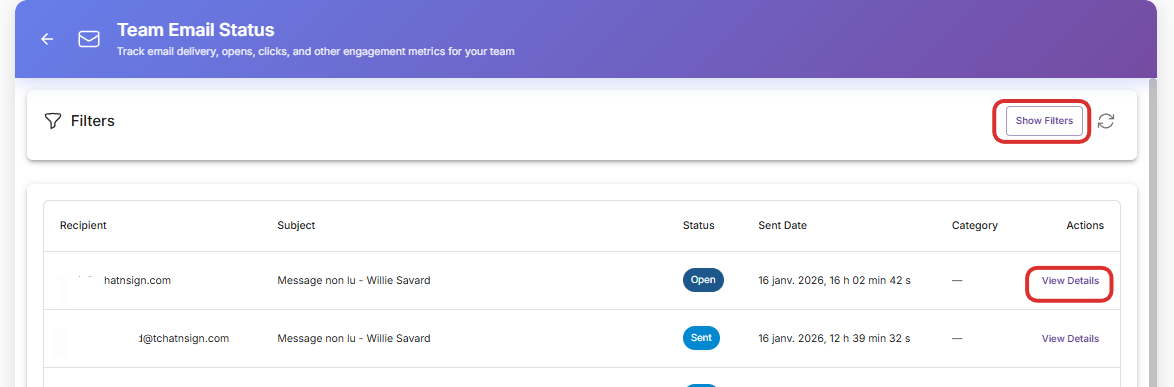This screenshot has width=1174, height=387.
Task: Click the subject in the Open status row
Action: click(x=353, y=281)
